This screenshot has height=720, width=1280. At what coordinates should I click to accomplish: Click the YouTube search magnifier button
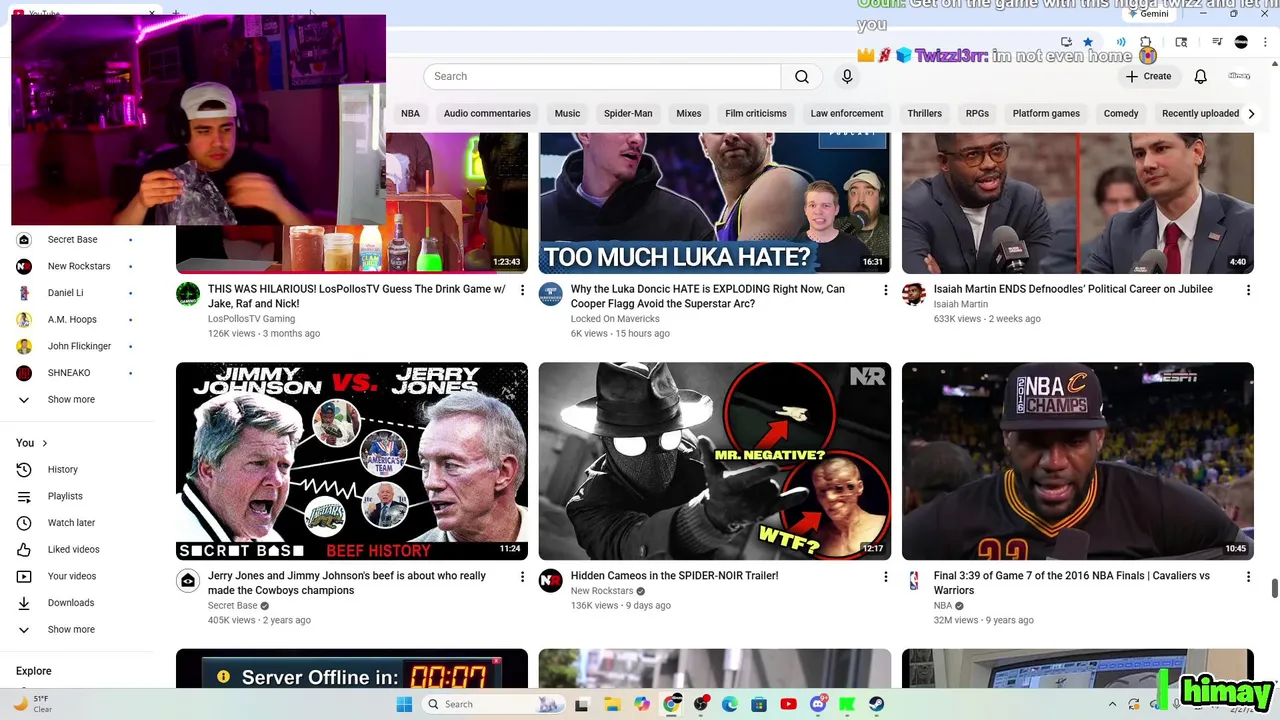pyautogui.click(x=802, y=76)
